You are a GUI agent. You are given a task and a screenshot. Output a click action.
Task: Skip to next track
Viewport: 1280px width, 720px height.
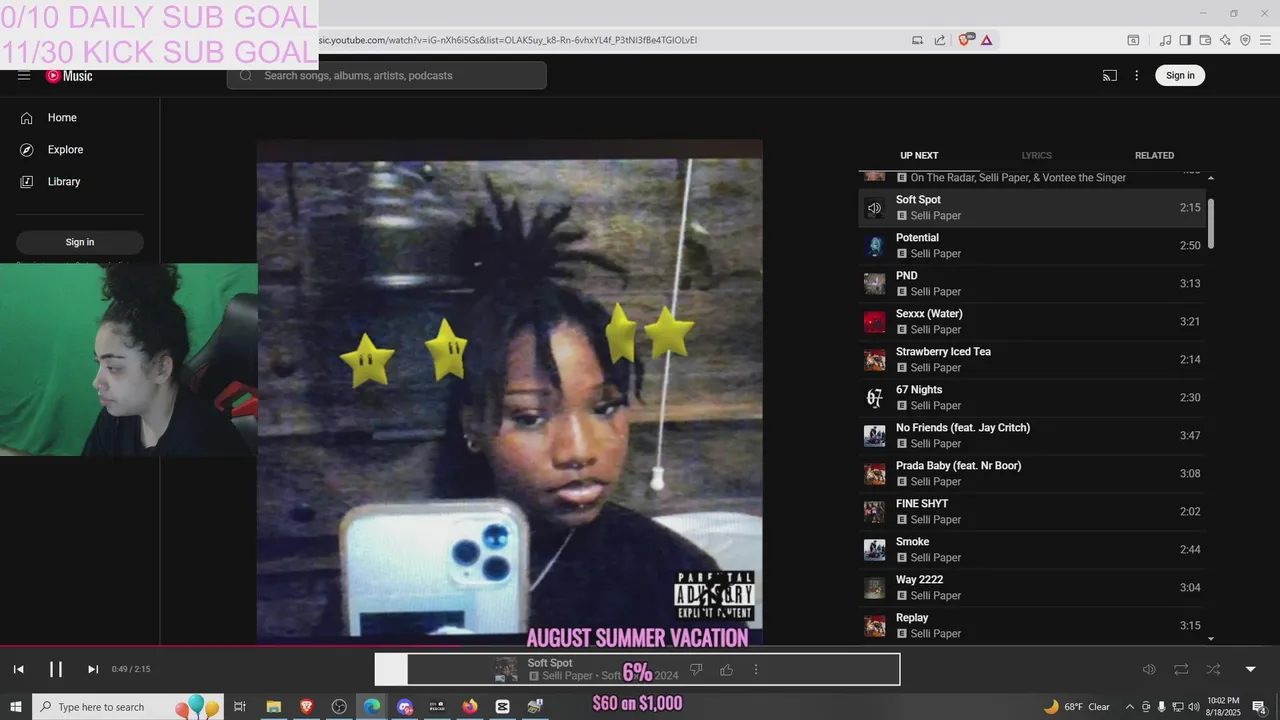[93, 670]
